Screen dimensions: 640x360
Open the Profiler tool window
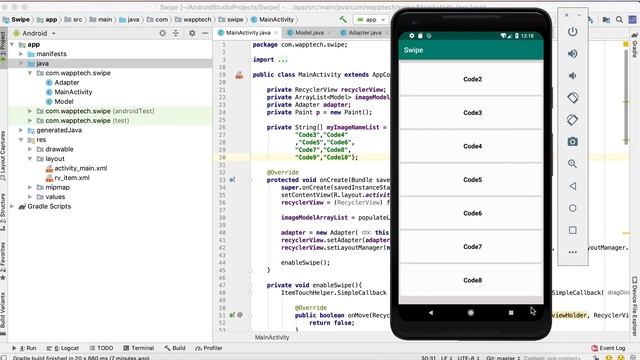click(209, 348)
